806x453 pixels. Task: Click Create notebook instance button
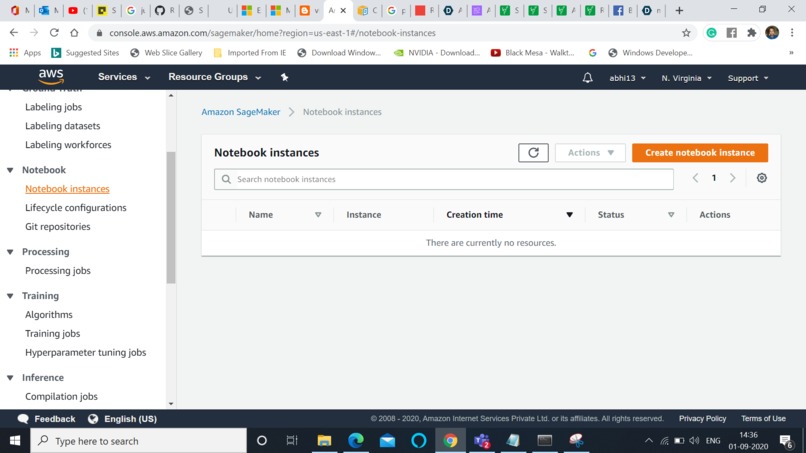coord(700,153)
